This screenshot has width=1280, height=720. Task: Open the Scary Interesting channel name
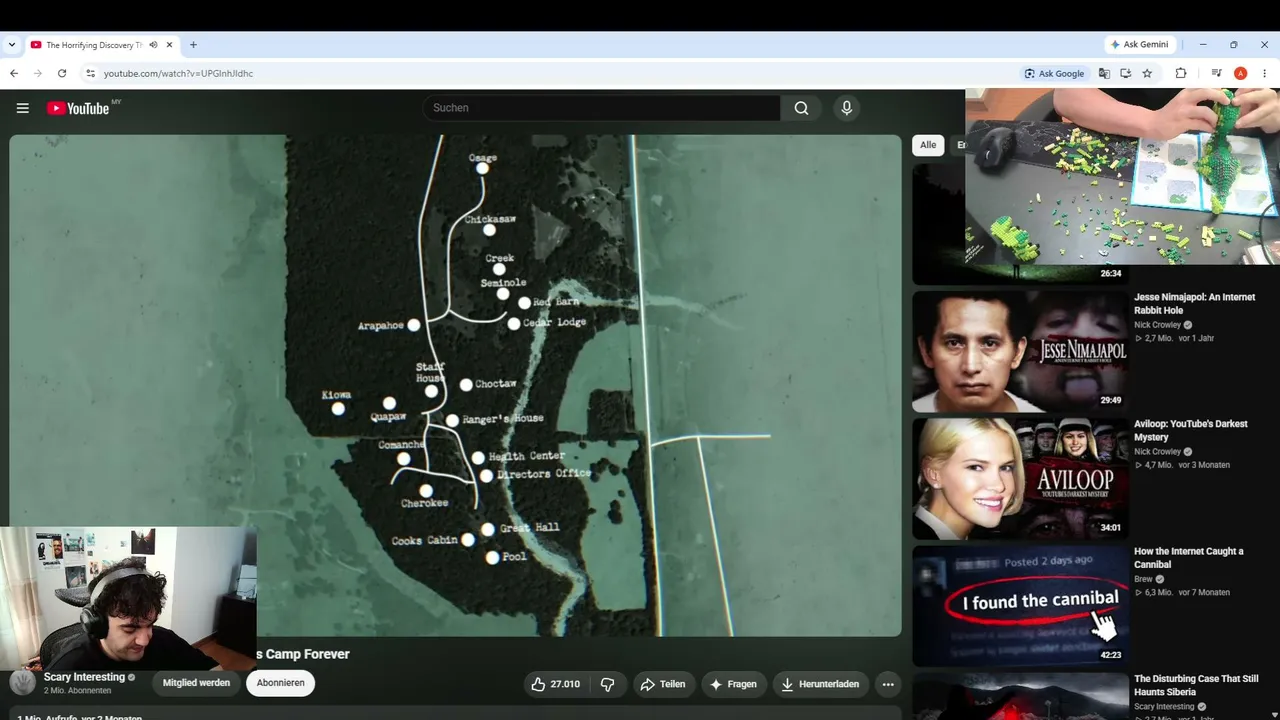coord(84,677)
